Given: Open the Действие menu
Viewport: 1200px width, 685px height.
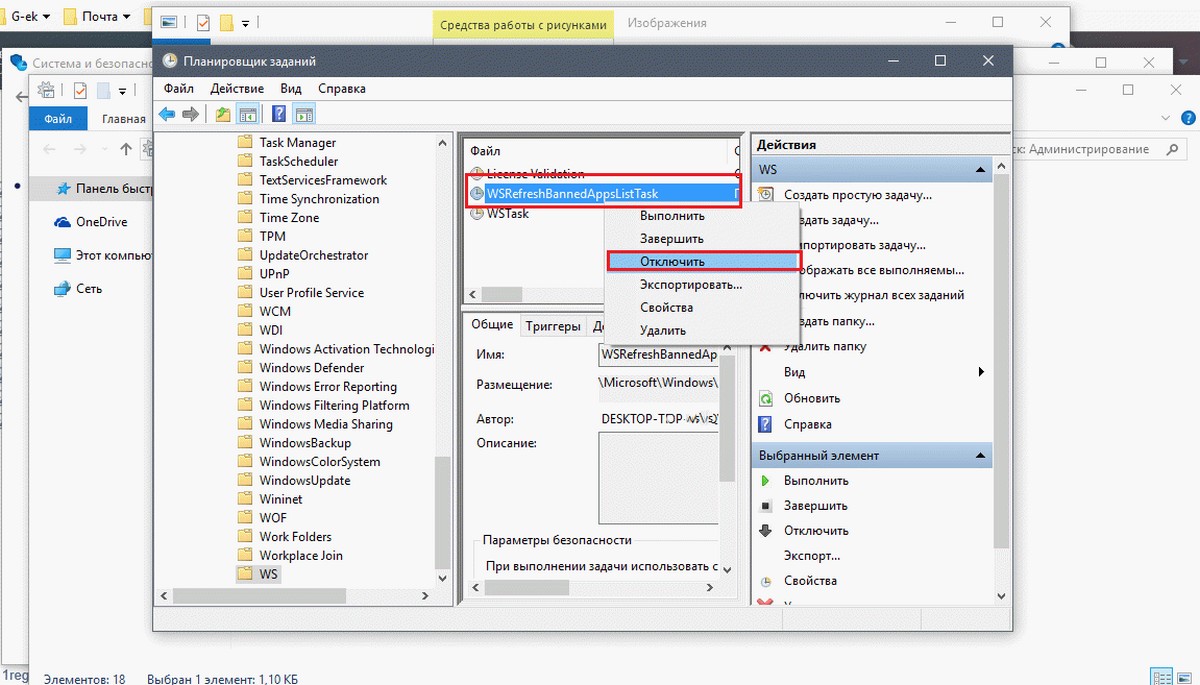Looking at the screenshot, I should [x=237, y=88].
